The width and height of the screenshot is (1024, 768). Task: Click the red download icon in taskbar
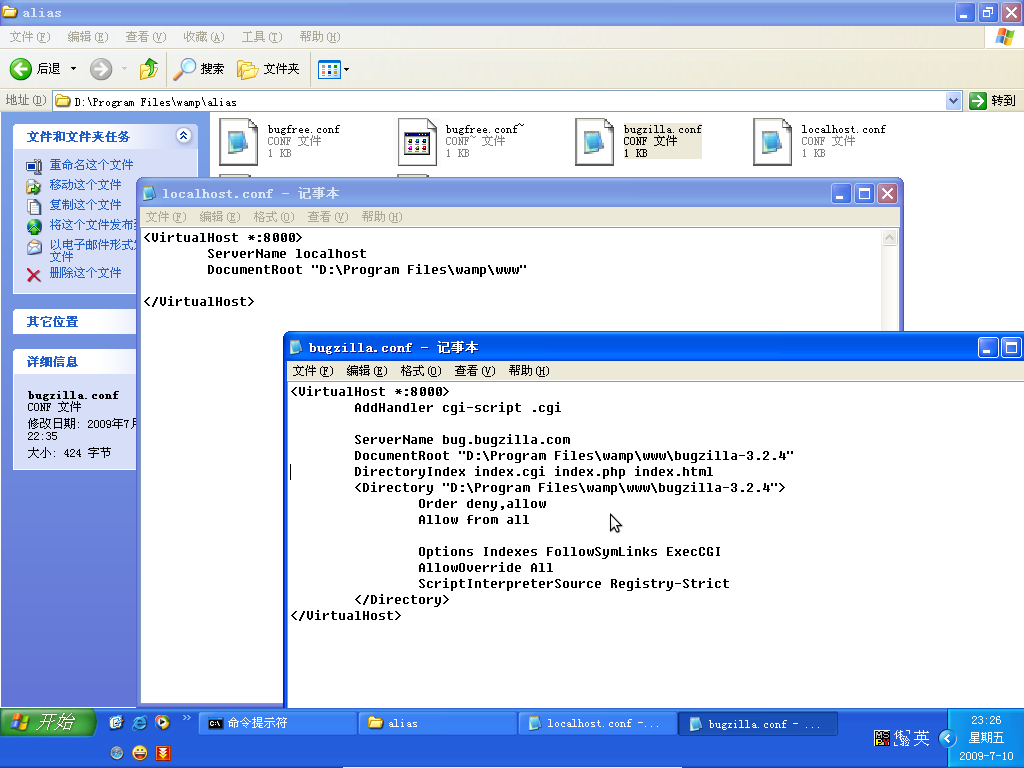point(163,753)
